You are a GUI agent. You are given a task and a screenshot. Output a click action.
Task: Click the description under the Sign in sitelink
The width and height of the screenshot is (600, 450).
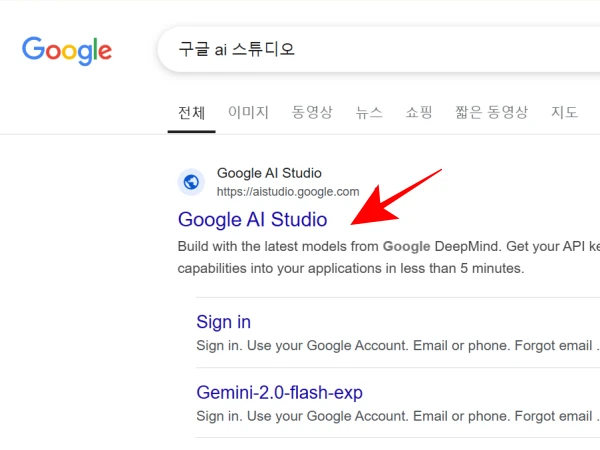[398, 346]
